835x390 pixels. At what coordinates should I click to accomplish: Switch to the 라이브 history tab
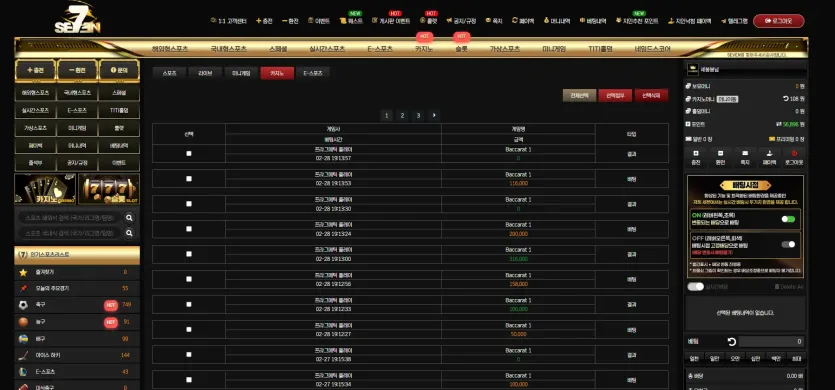[205, 73]
